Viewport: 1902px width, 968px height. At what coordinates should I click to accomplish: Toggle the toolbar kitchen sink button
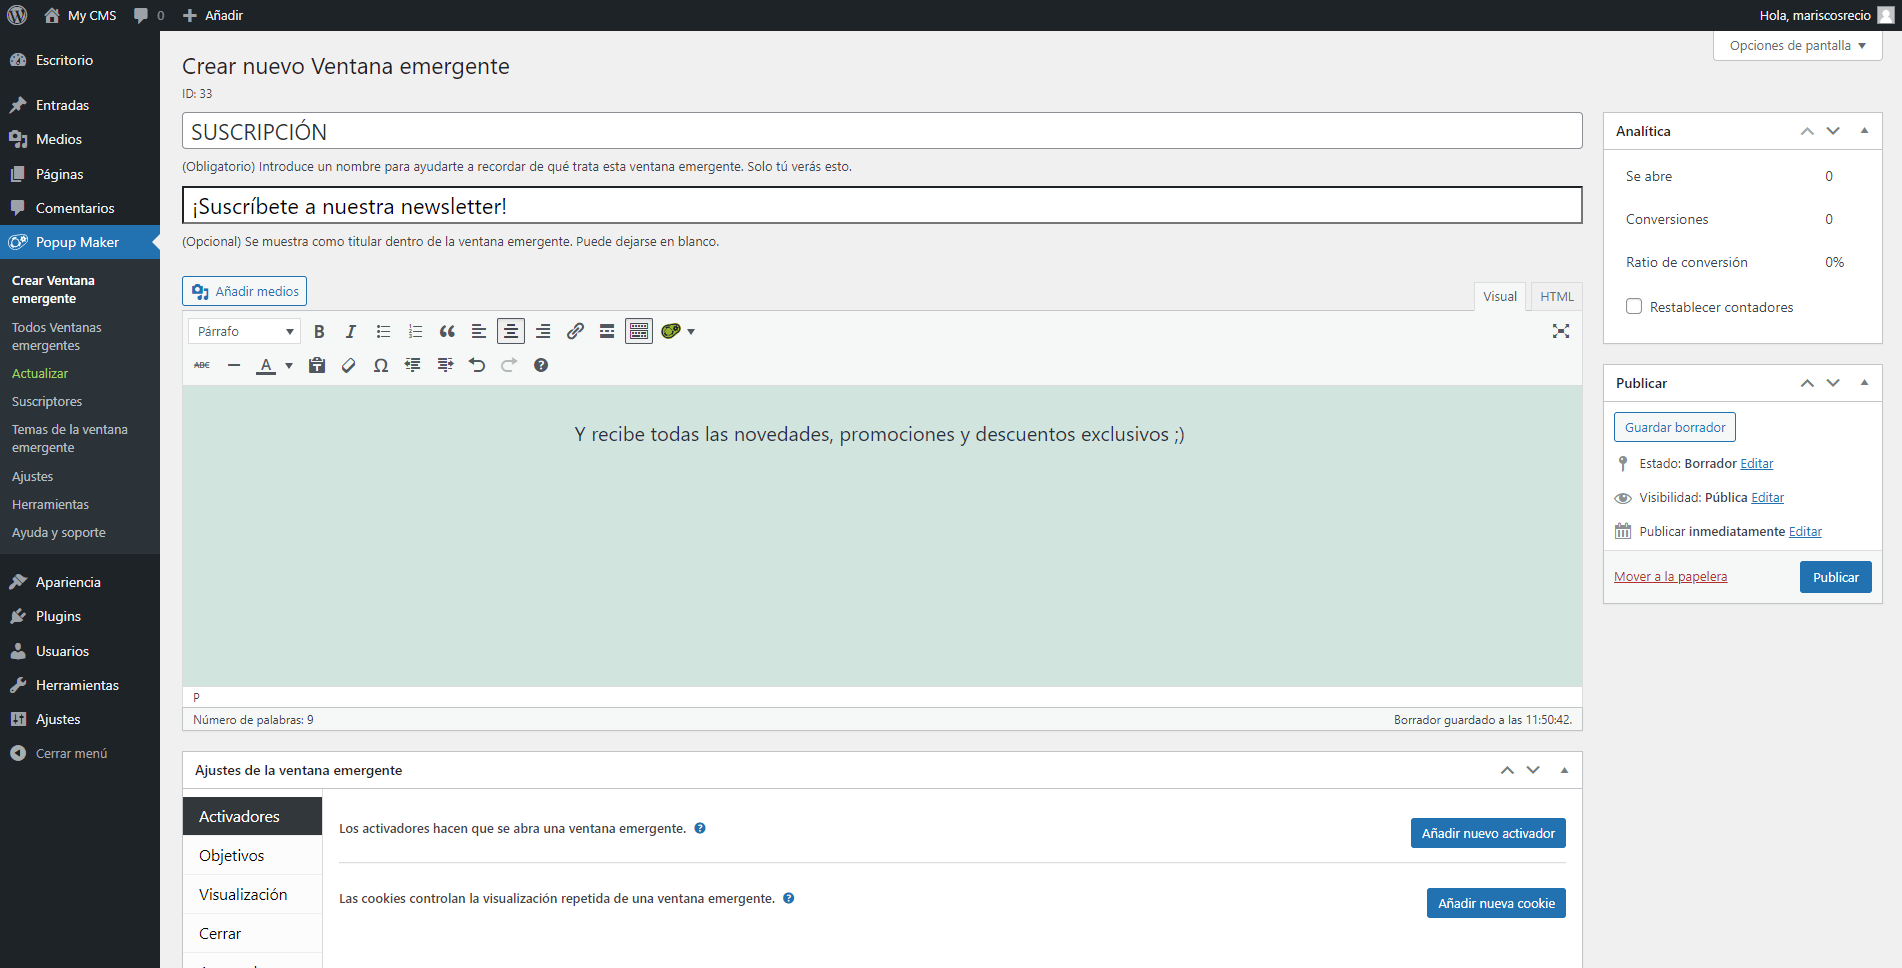coord(639,331)
